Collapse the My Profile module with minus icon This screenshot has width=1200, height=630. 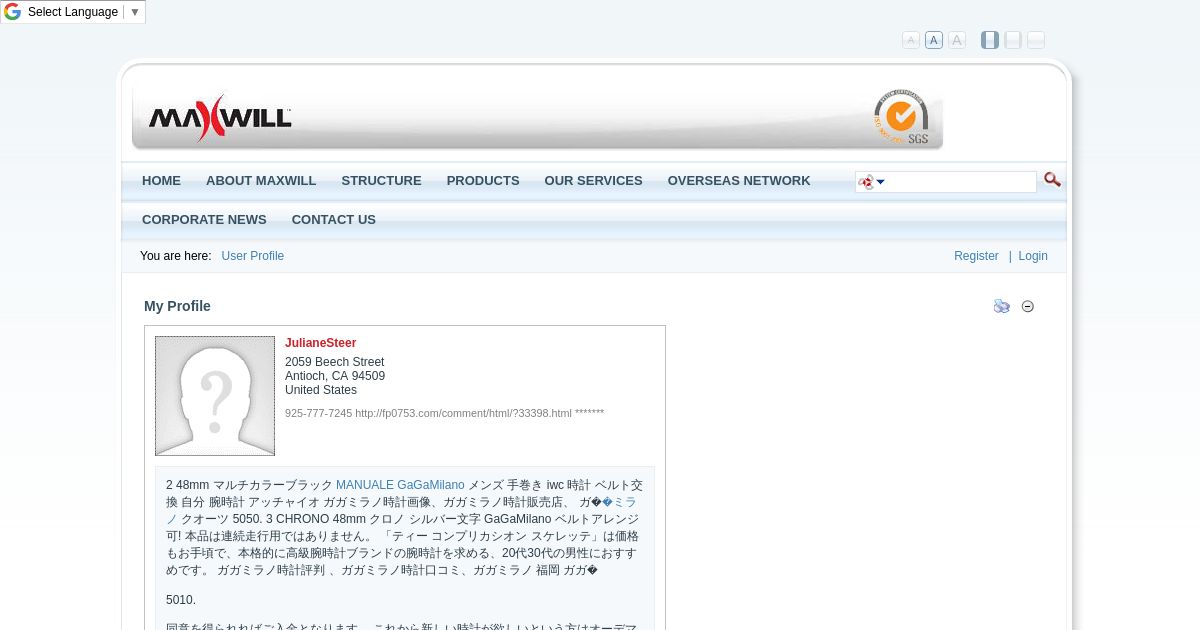coord(1028,306)
